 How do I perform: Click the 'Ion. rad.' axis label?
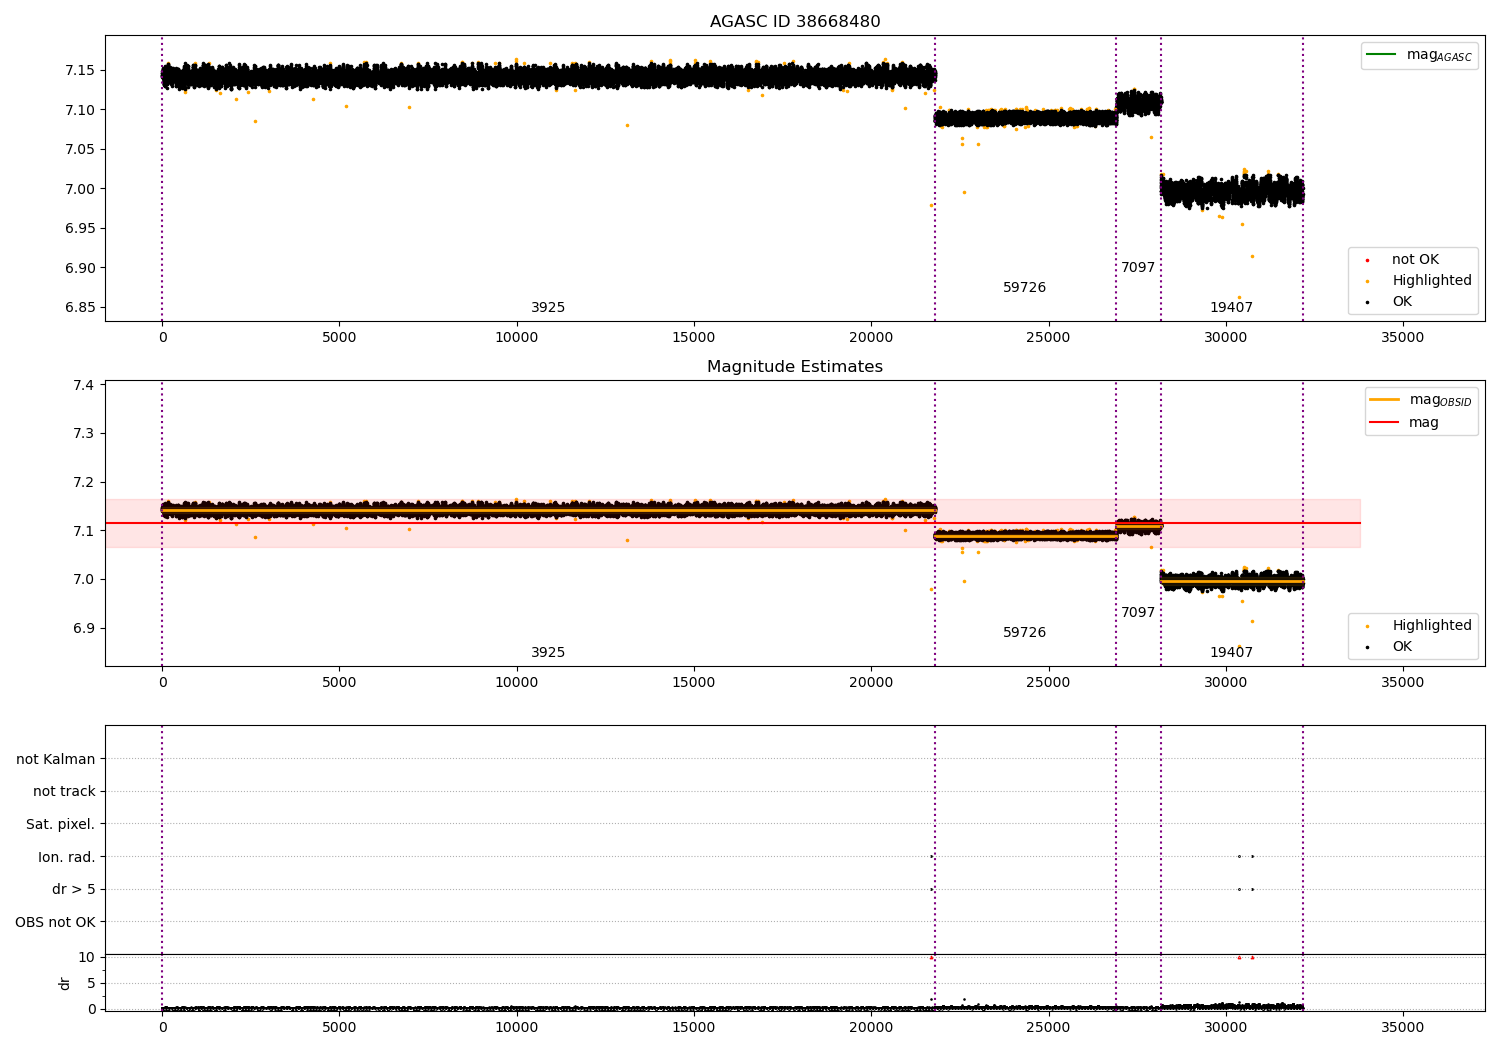click(x=67, y=857)
